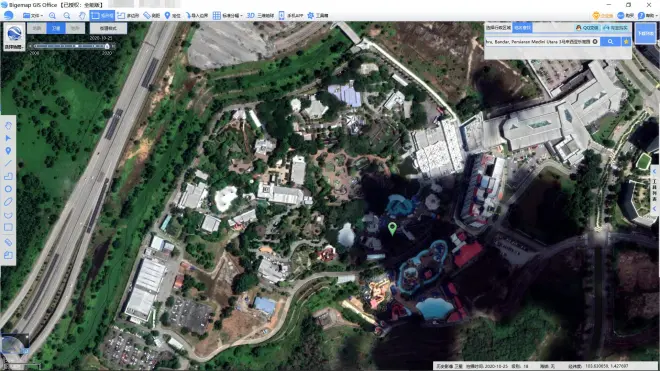Pick the arrow select tool in left sidebar
Screen dimensions: 660x371
point(8,138)
